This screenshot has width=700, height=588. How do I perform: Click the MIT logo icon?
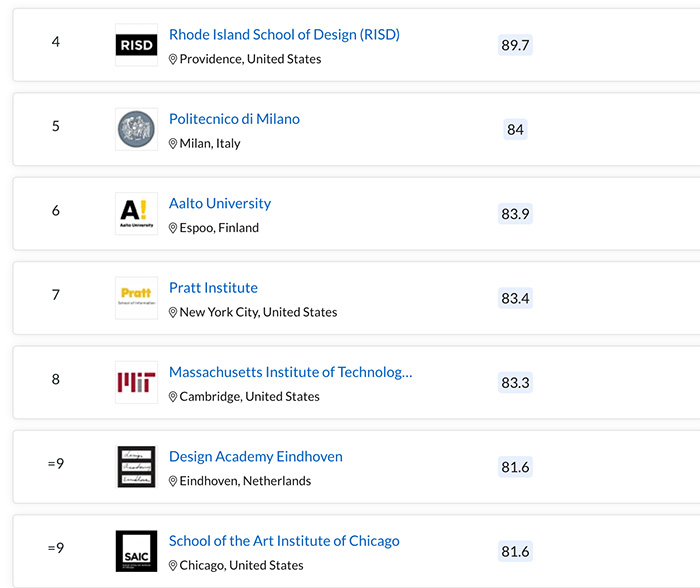[136, 383]
